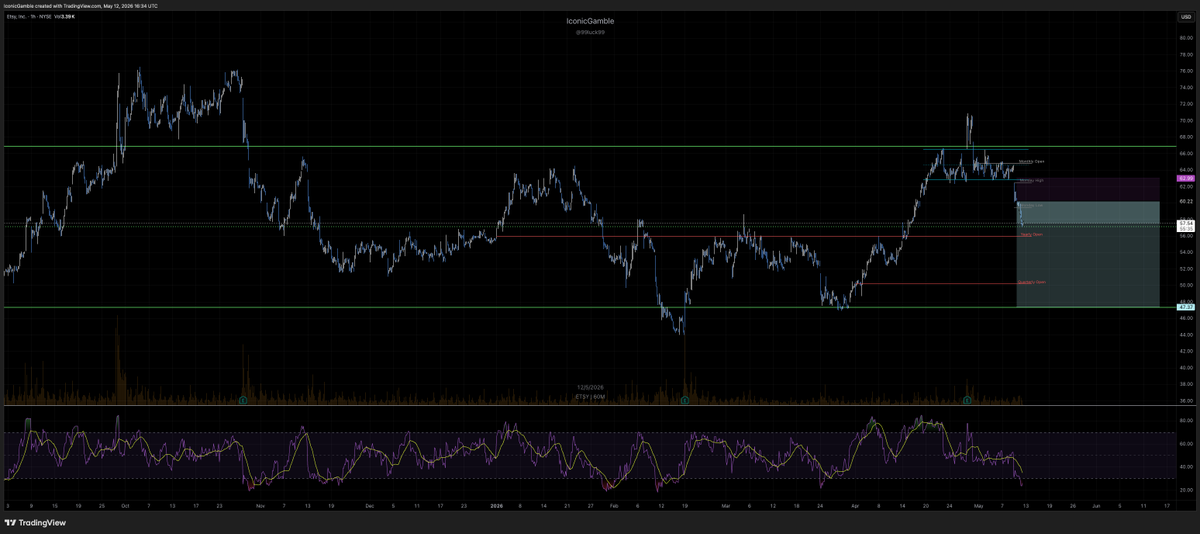Click the 36.00 price axis value

pyautogui.click(x=1185, y=401)
